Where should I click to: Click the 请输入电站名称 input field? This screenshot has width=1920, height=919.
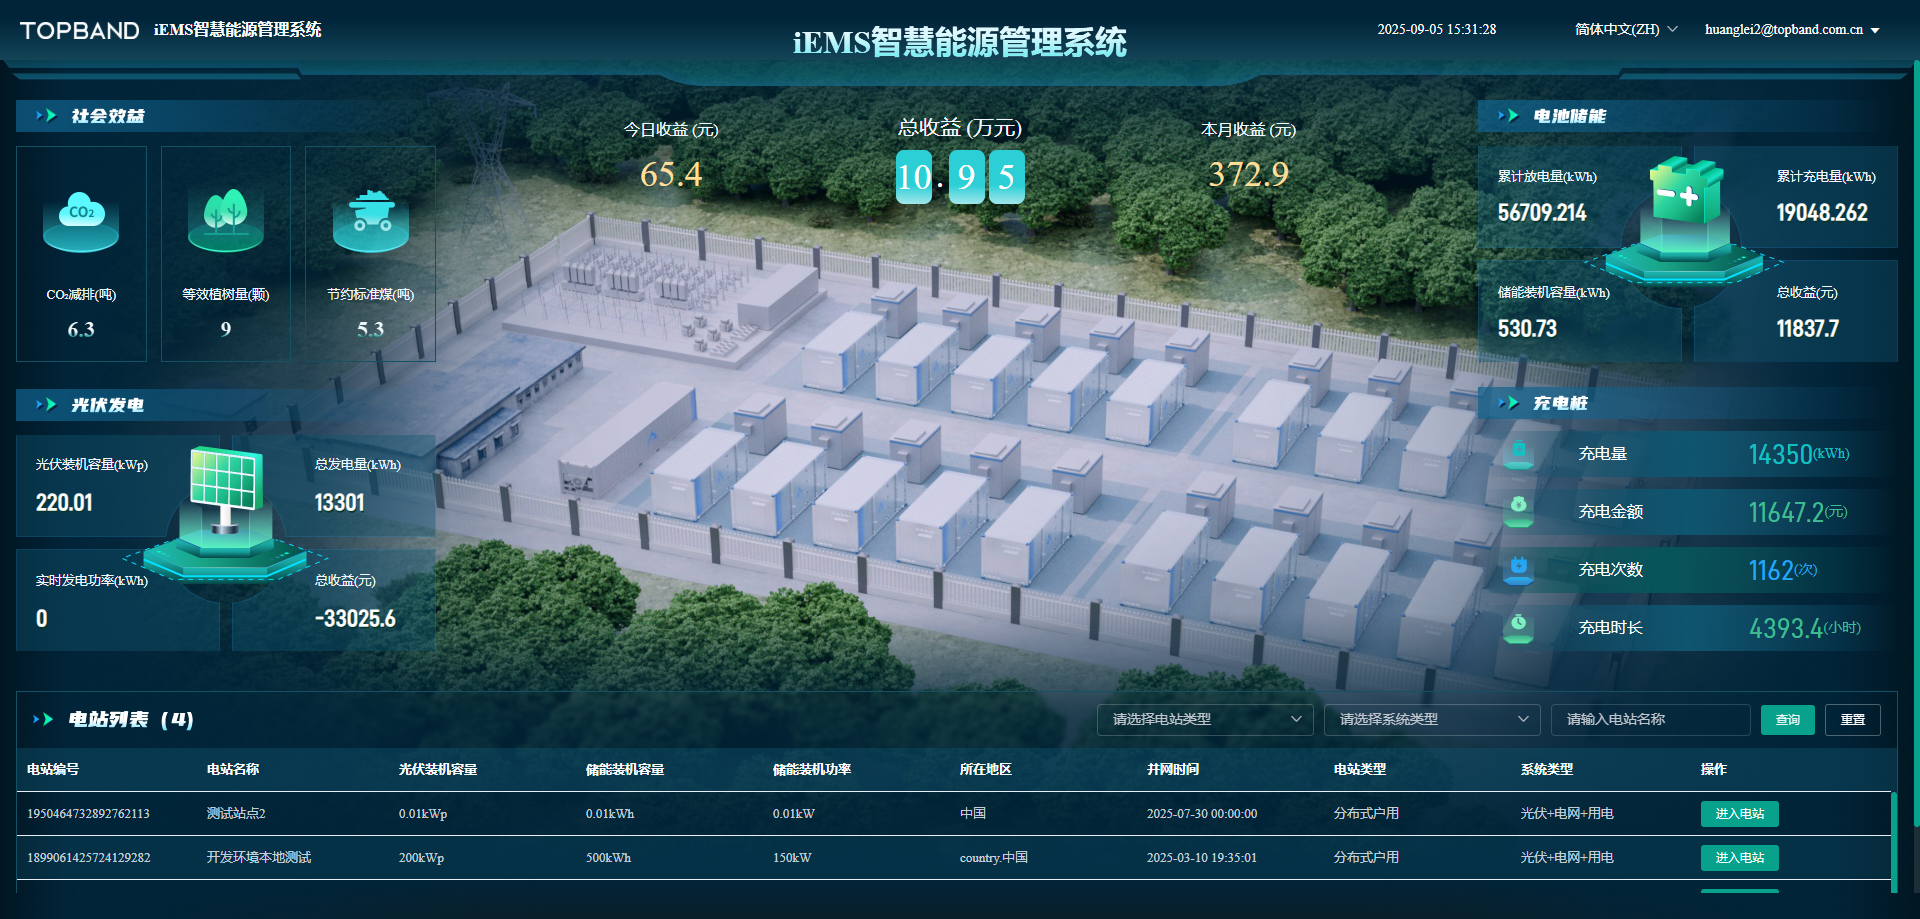[x=1650, y=719]
